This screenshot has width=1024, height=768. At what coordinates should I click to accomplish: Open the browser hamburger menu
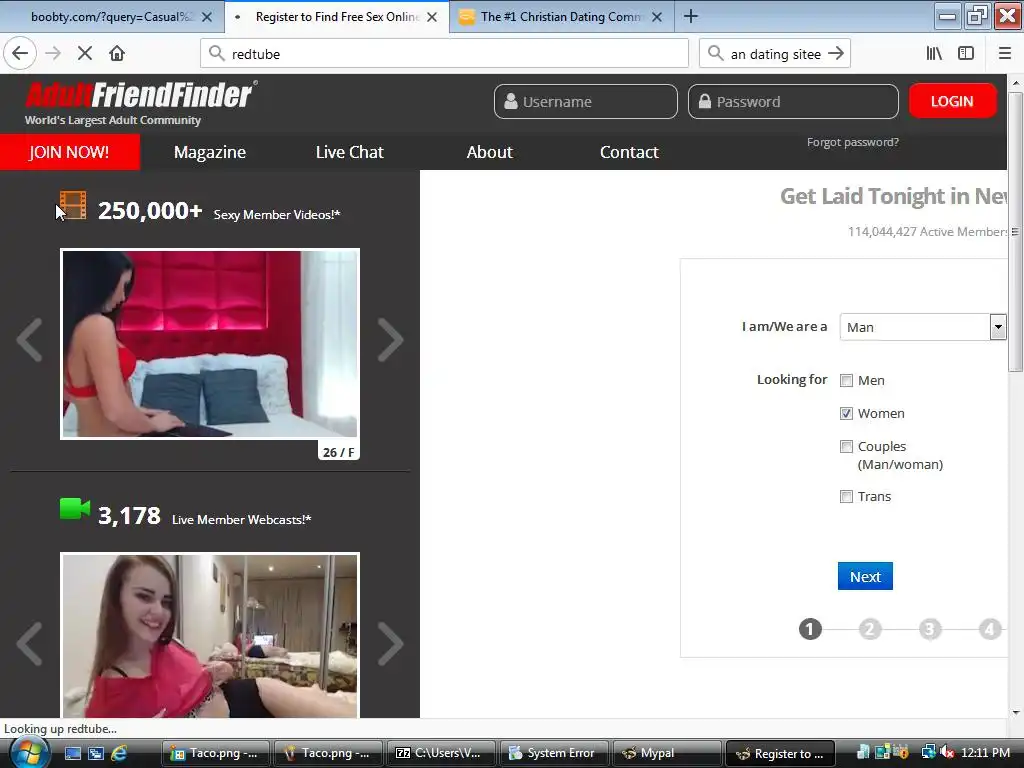1005,54
